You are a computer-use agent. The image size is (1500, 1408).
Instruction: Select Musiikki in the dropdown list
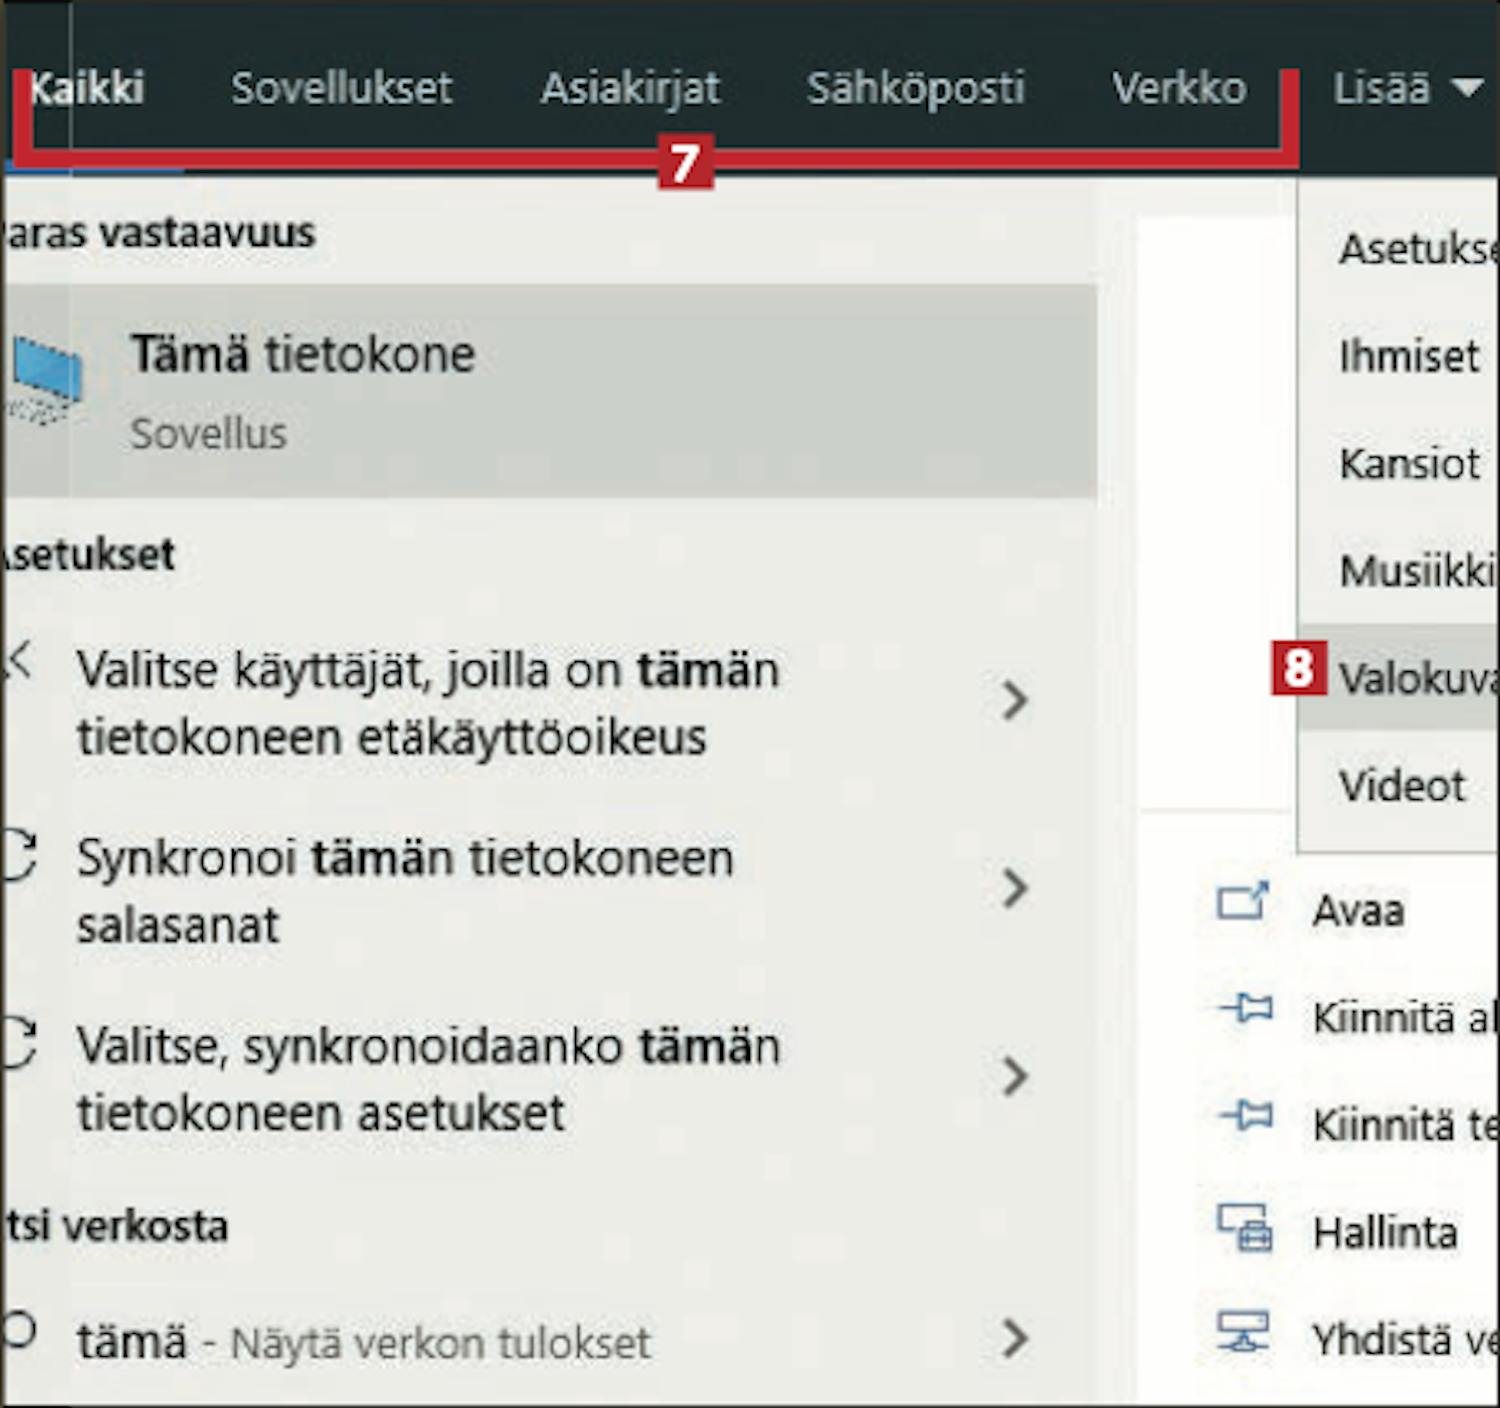click(1415, 571)
